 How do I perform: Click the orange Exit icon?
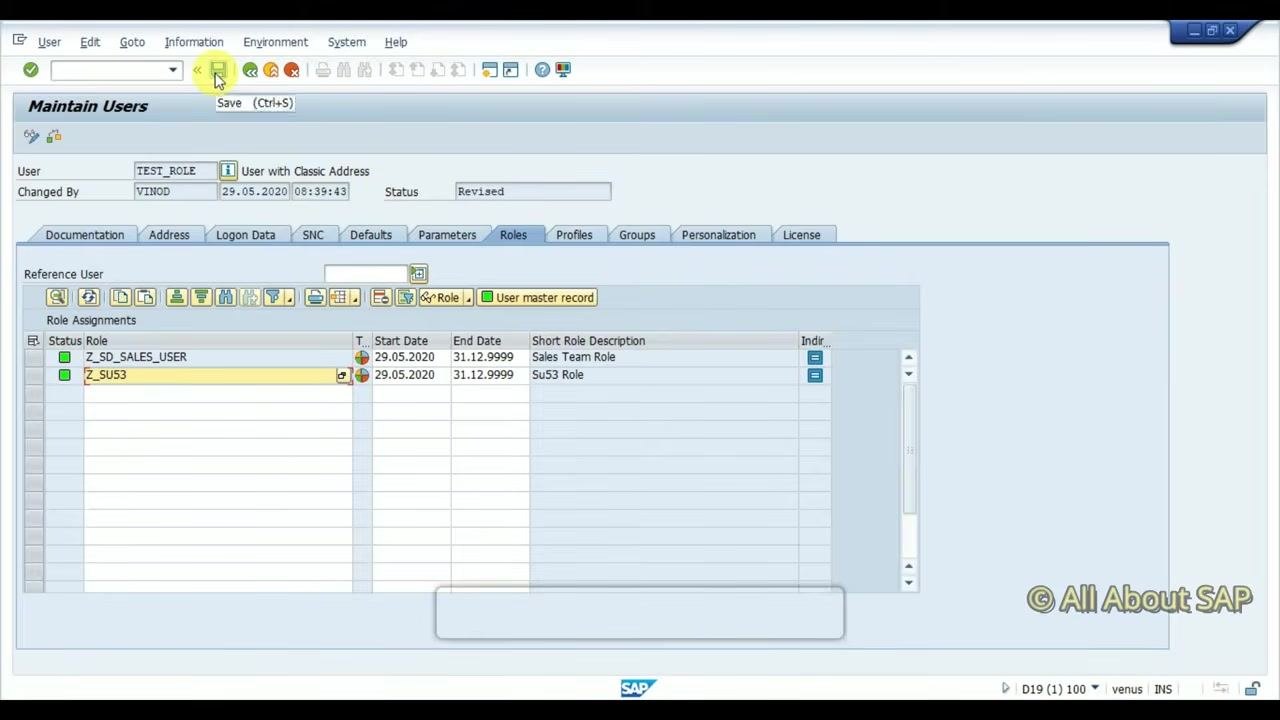pyautogui.click(x=271, y=70)
